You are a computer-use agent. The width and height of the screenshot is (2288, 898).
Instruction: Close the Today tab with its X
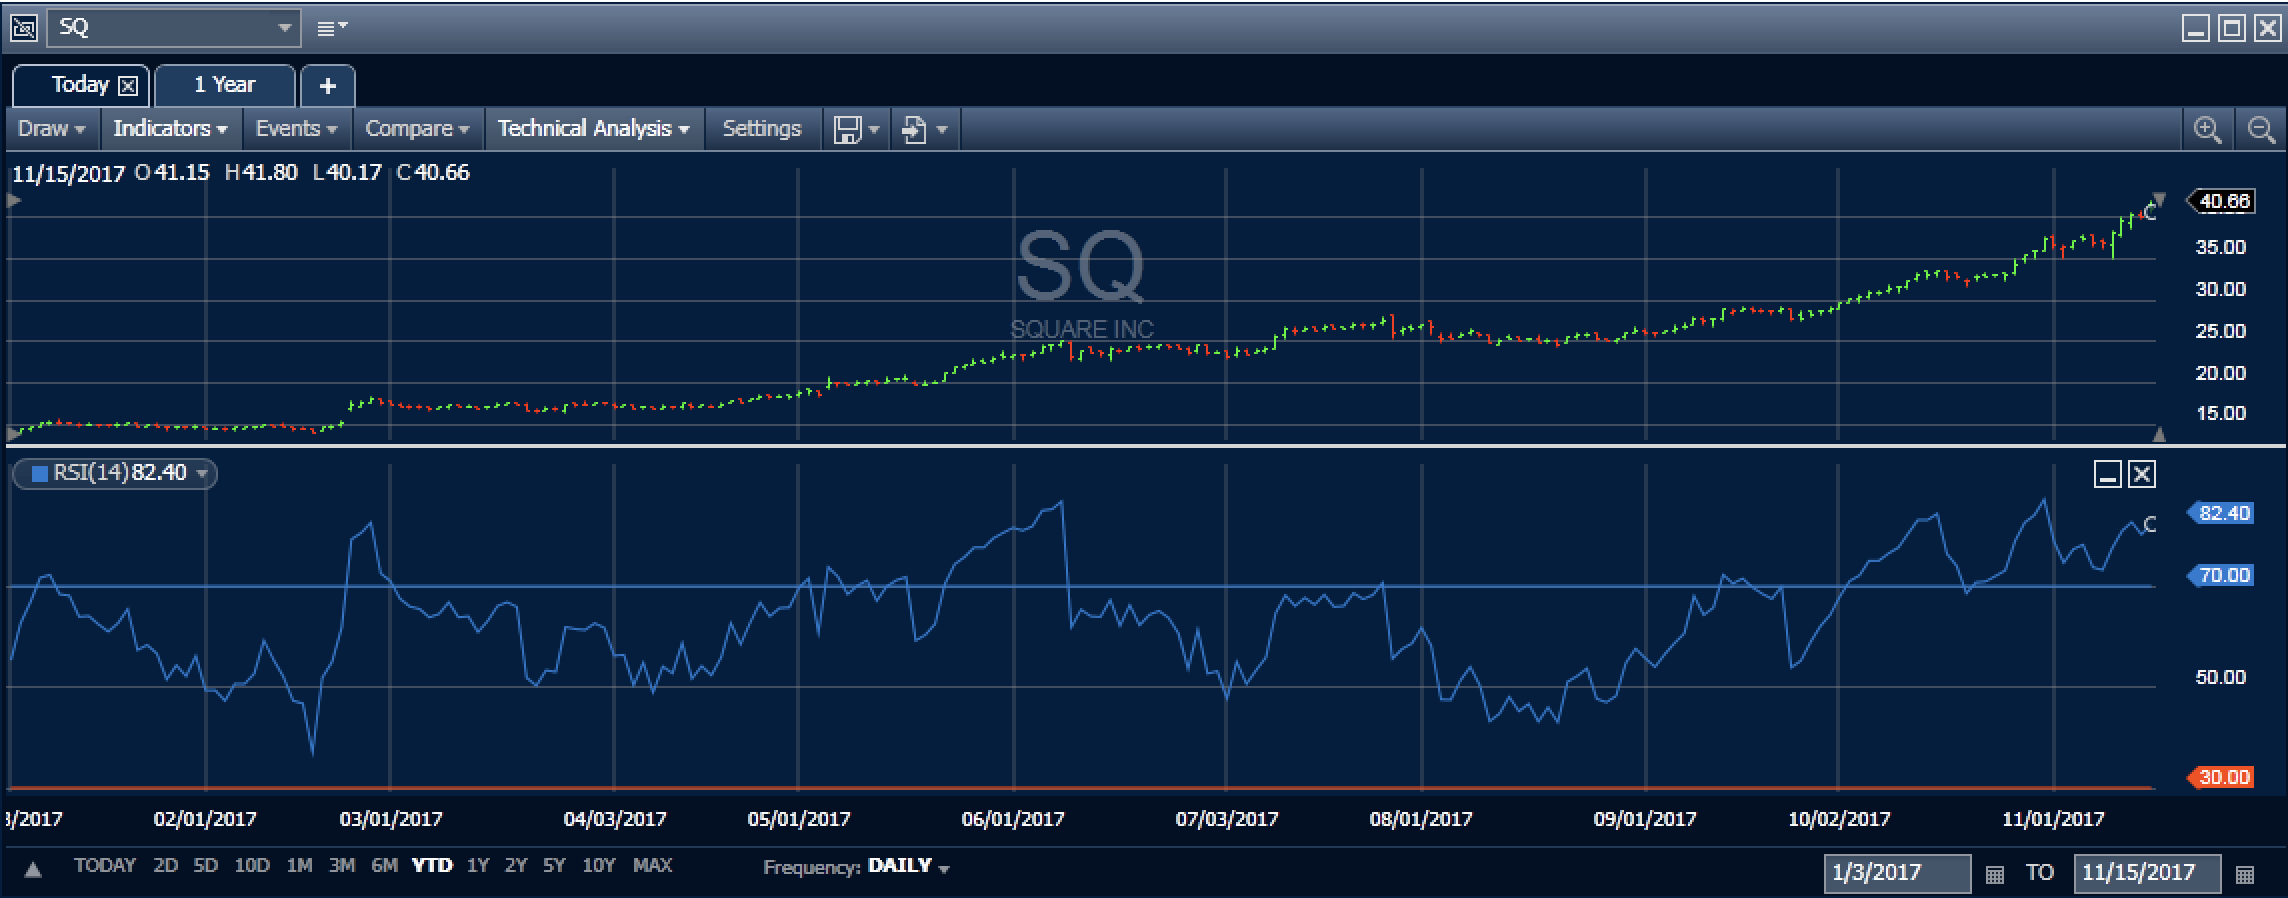point(128,86)
